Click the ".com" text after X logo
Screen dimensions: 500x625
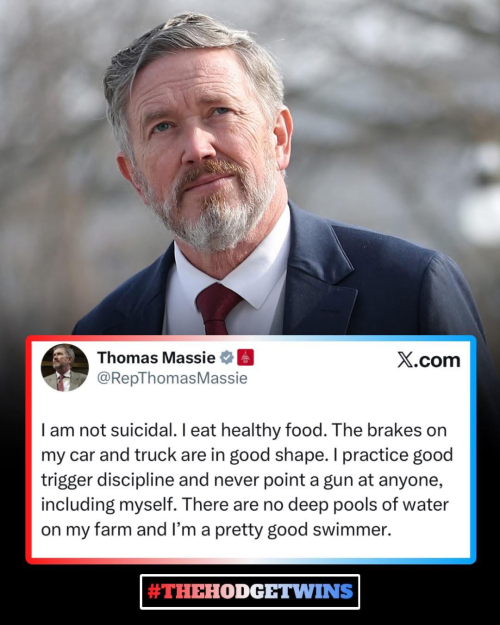(x=438, y=360)
